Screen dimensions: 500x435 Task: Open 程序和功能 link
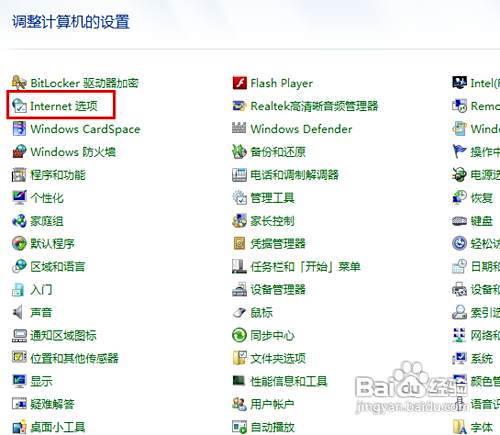click(58, 175)
